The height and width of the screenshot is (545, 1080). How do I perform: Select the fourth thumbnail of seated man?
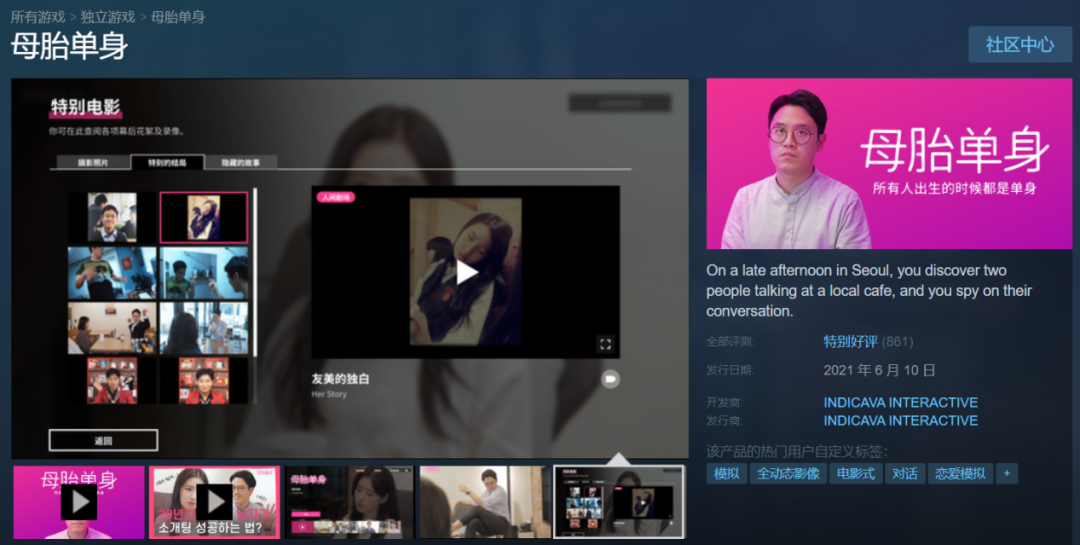point(485,502)
